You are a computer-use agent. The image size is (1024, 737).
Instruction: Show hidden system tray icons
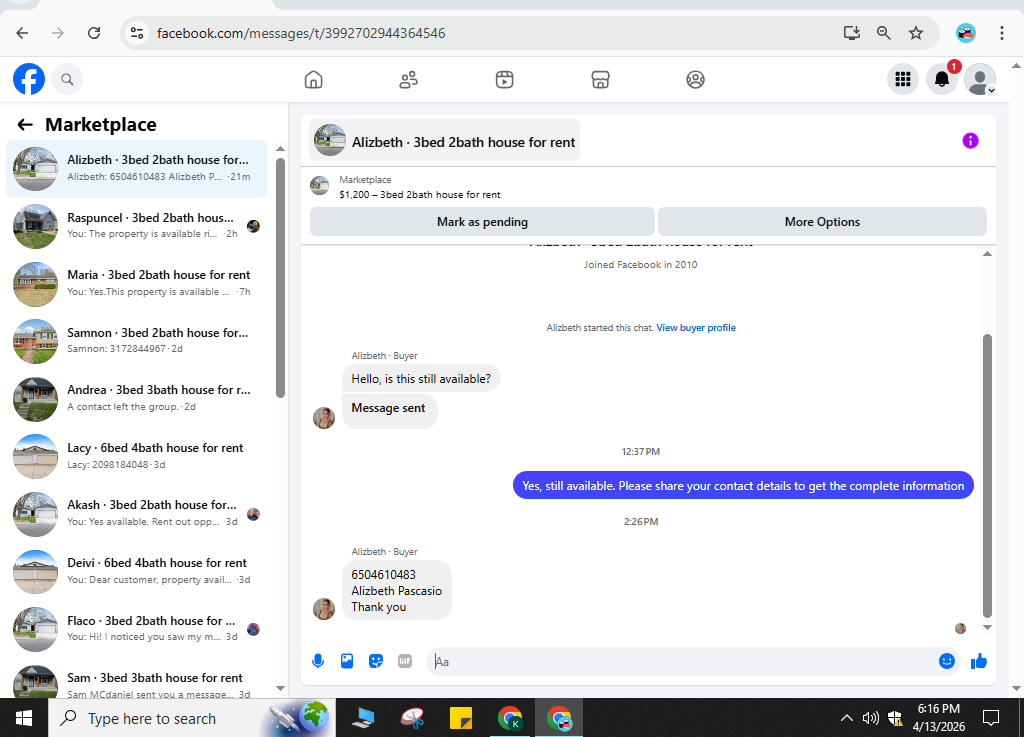tap(846, 718)
